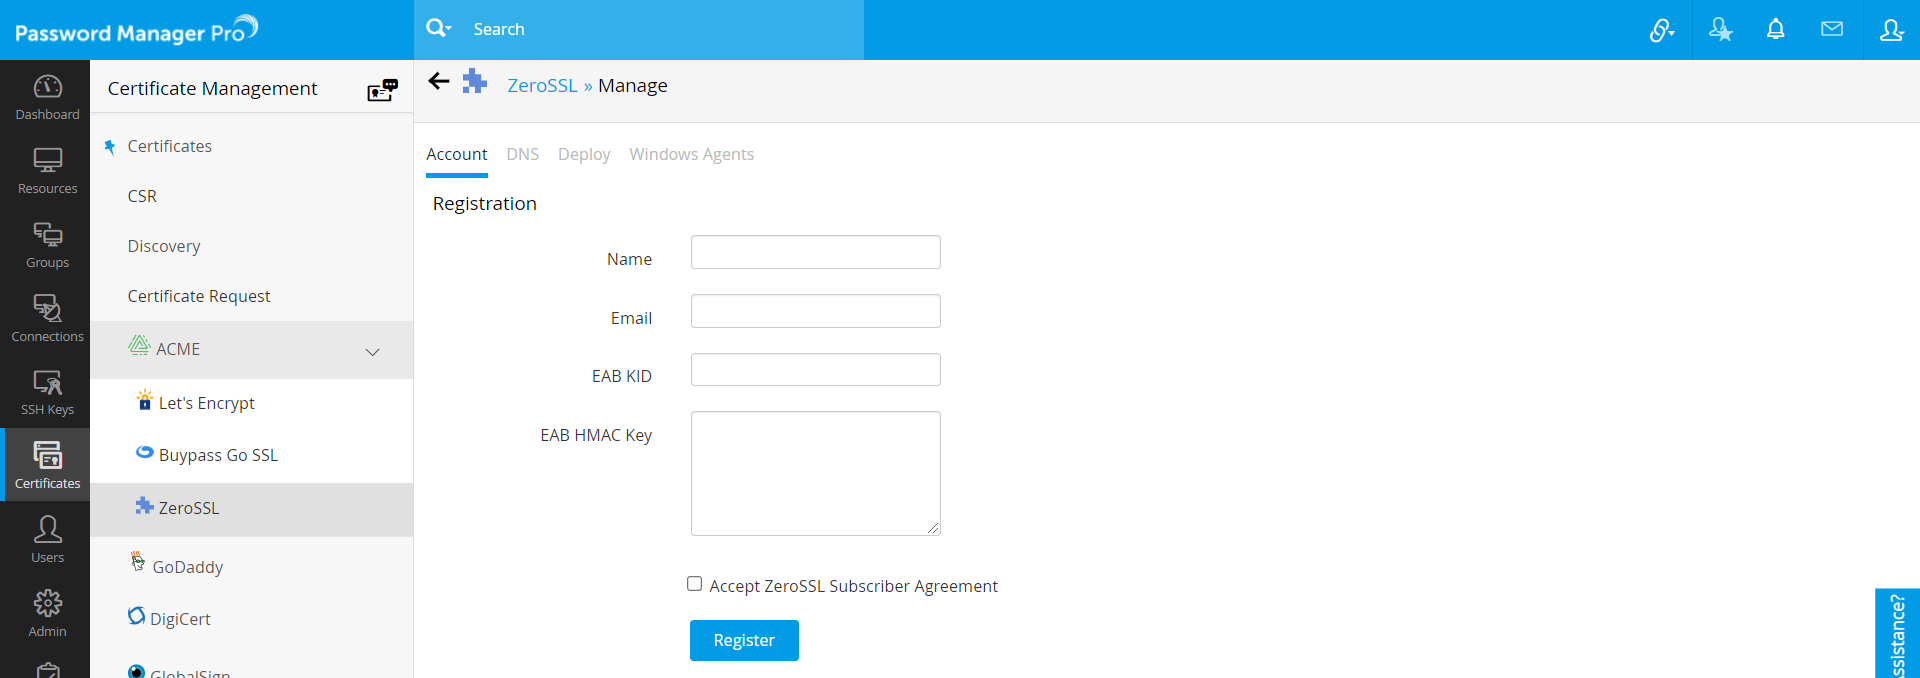This screenshot has width=1920, height=678.
Task: Click the ACME triangle logo icon
Action: pyautogui.click(x=139, y=345)
